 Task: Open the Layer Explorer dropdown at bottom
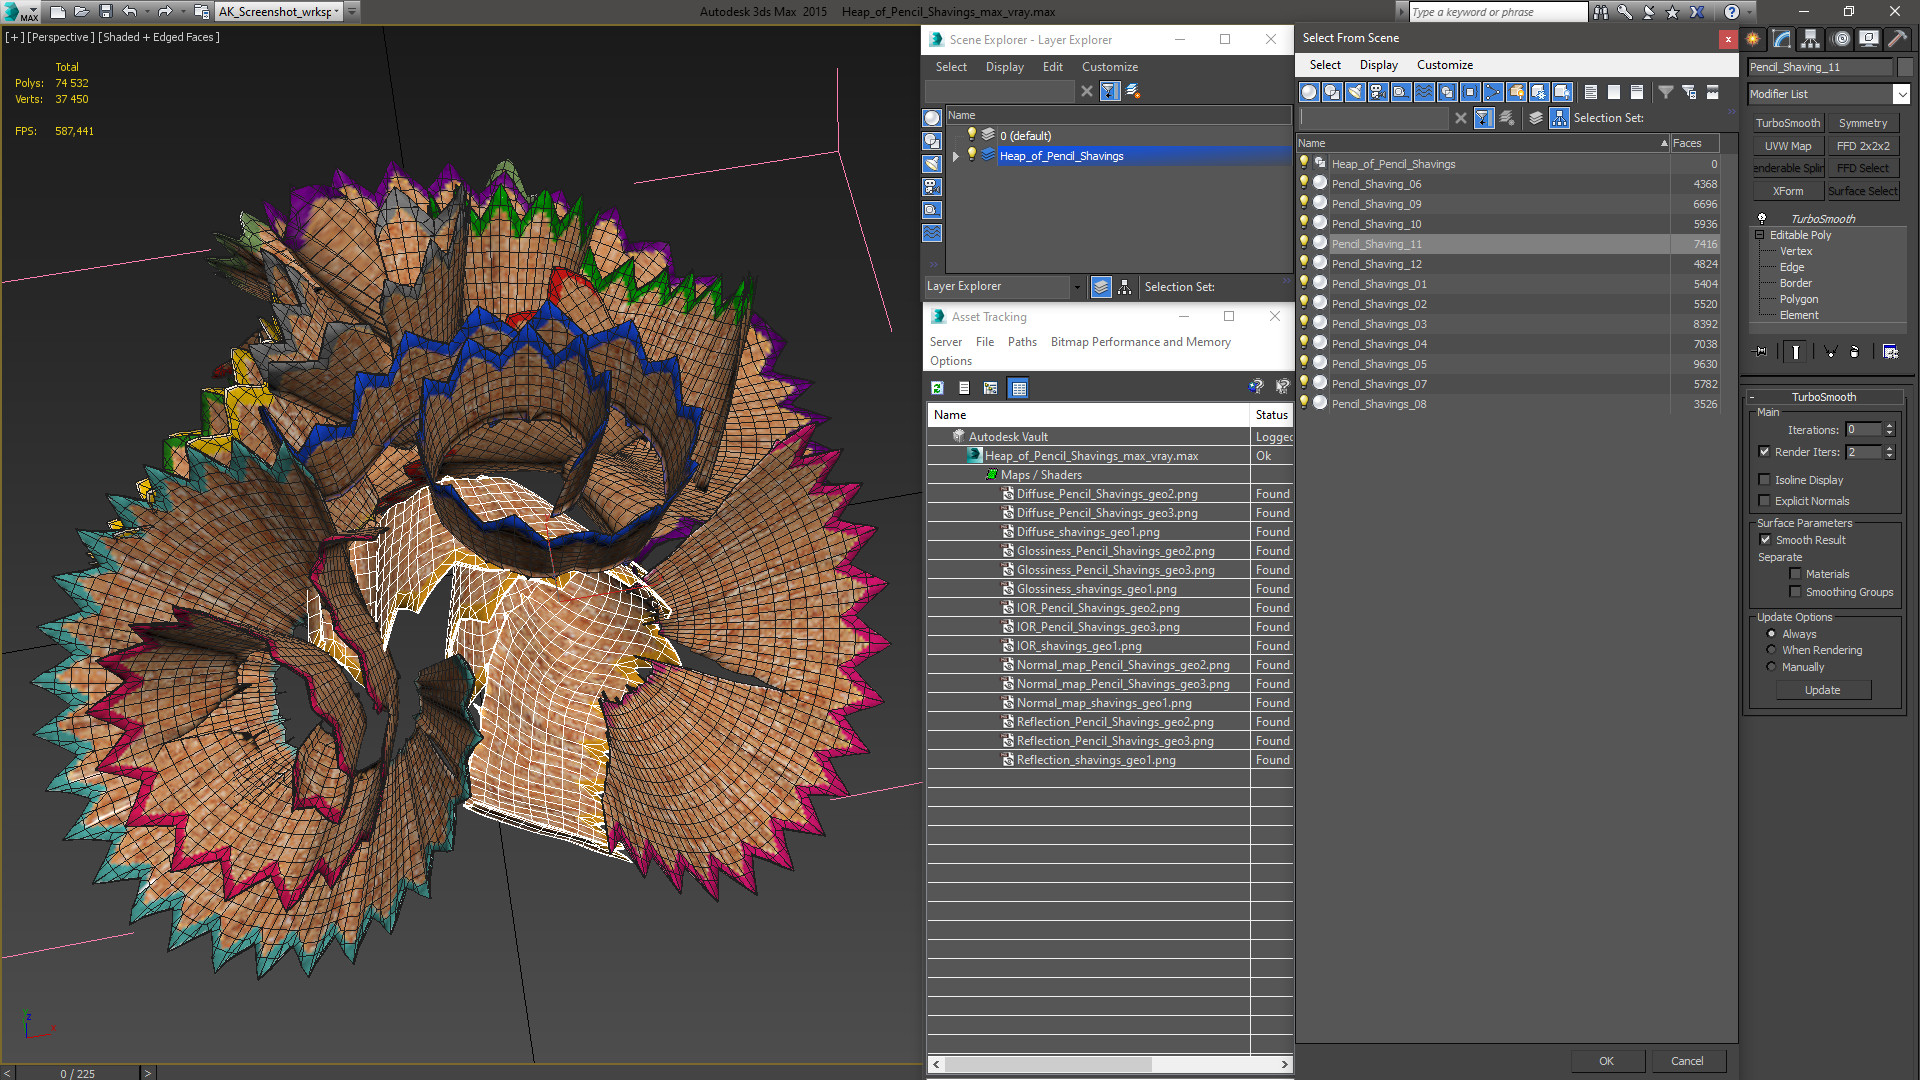click(x=1077, y=287)
